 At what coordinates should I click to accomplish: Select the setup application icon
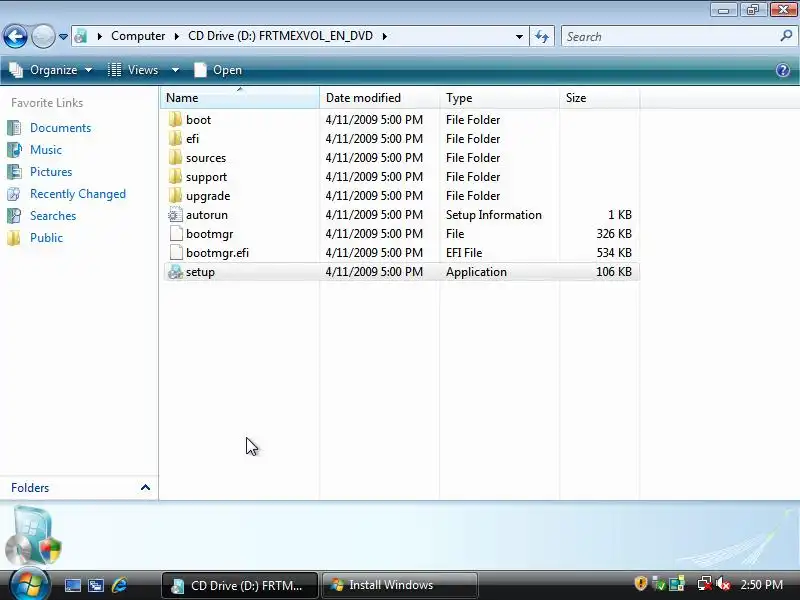tap(175, 272)
